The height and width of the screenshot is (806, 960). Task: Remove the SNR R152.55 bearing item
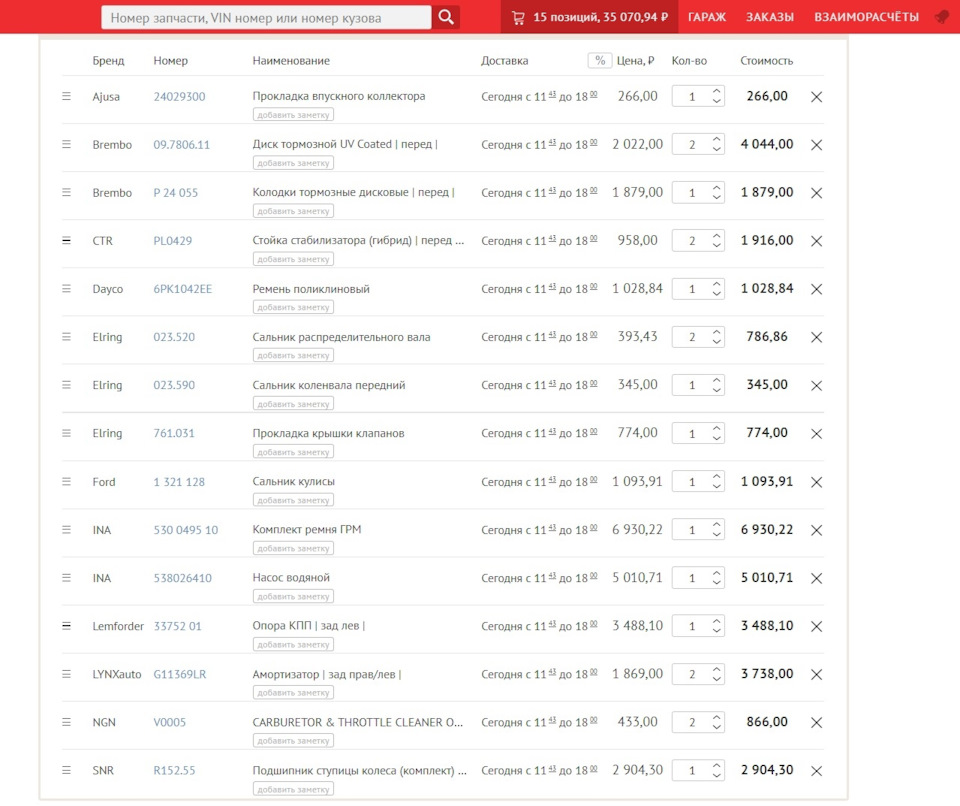pyautogui.click(x=816, y=771)
